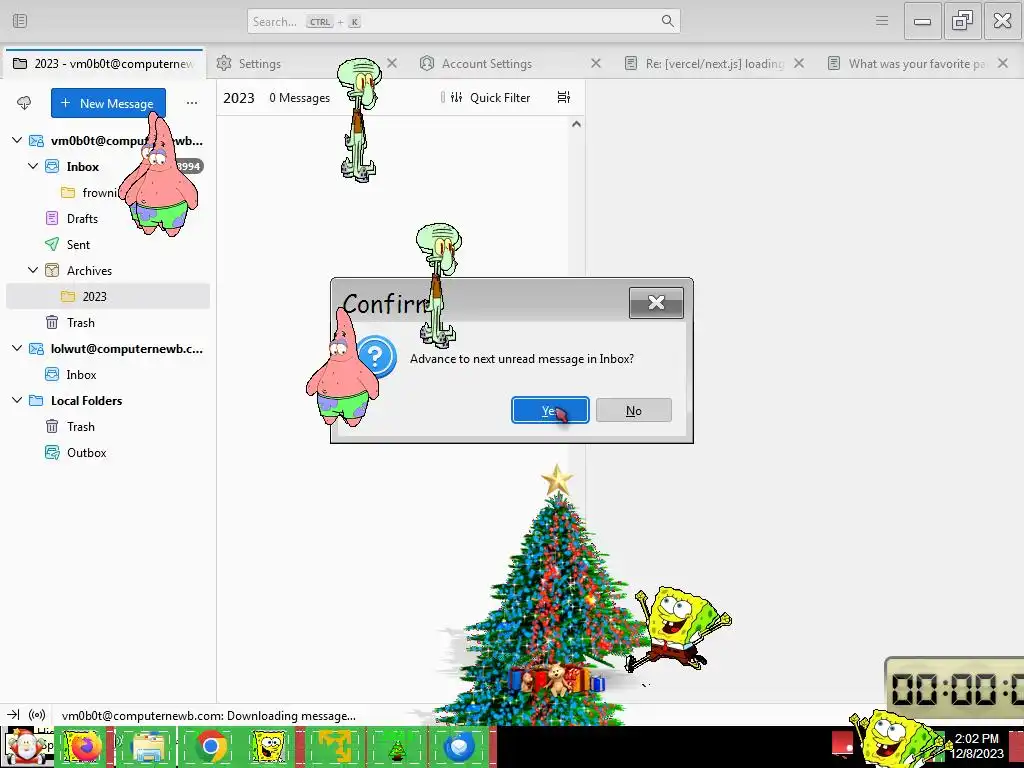1024x768 pixels.
Task: Click the yellow arrows taskbar icon
Action: click(x=335, y=746)
